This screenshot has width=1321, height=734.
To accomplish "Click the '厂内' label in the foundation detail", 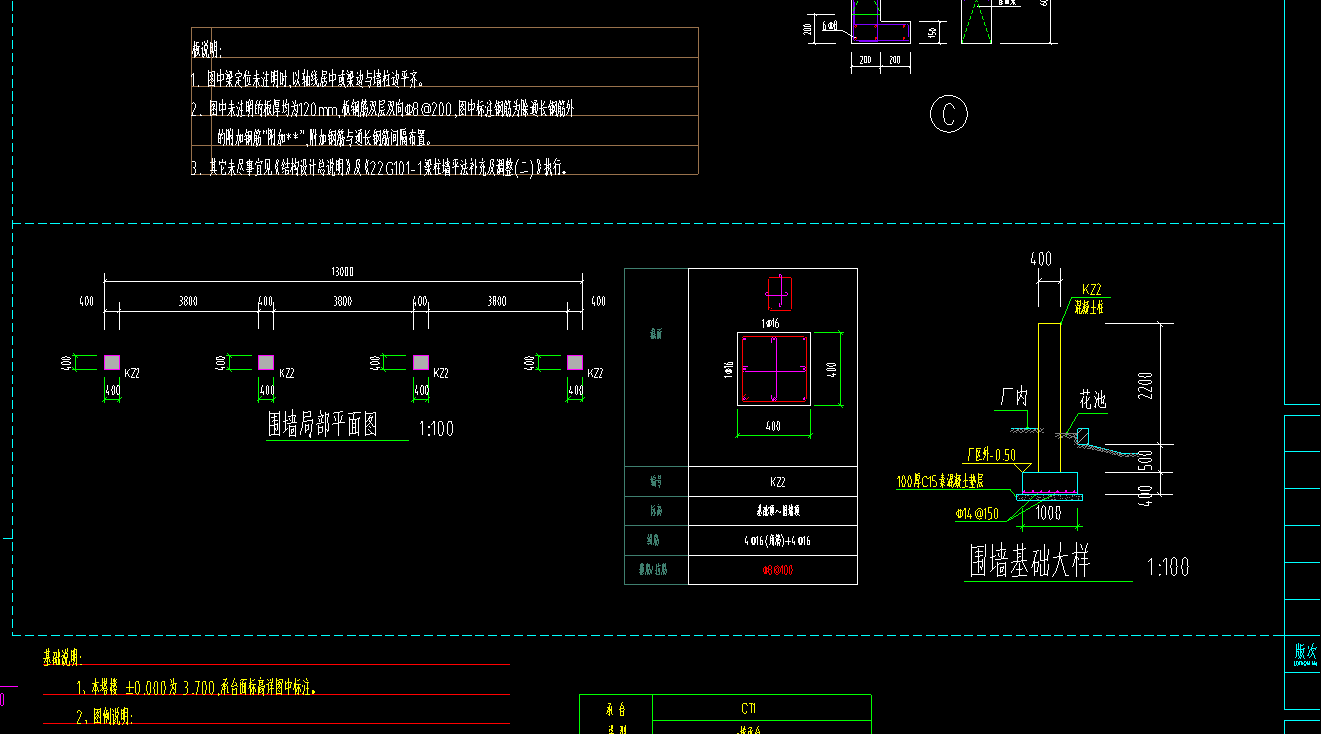I will click(1014, 398).
